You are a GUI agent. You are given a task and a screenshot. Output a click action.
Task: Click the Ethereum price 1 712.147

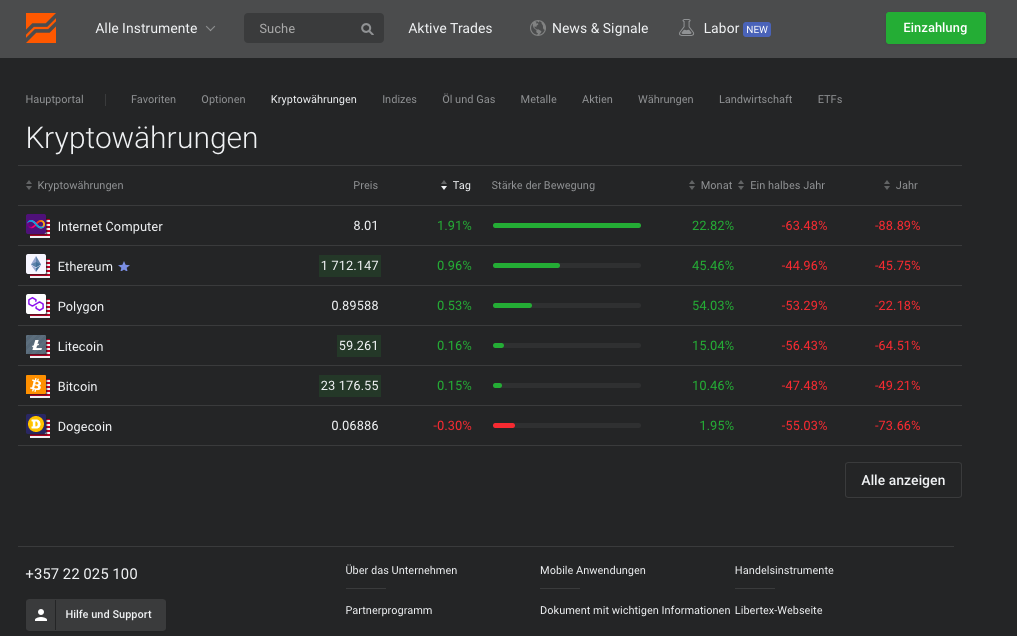tap(350, 266)
